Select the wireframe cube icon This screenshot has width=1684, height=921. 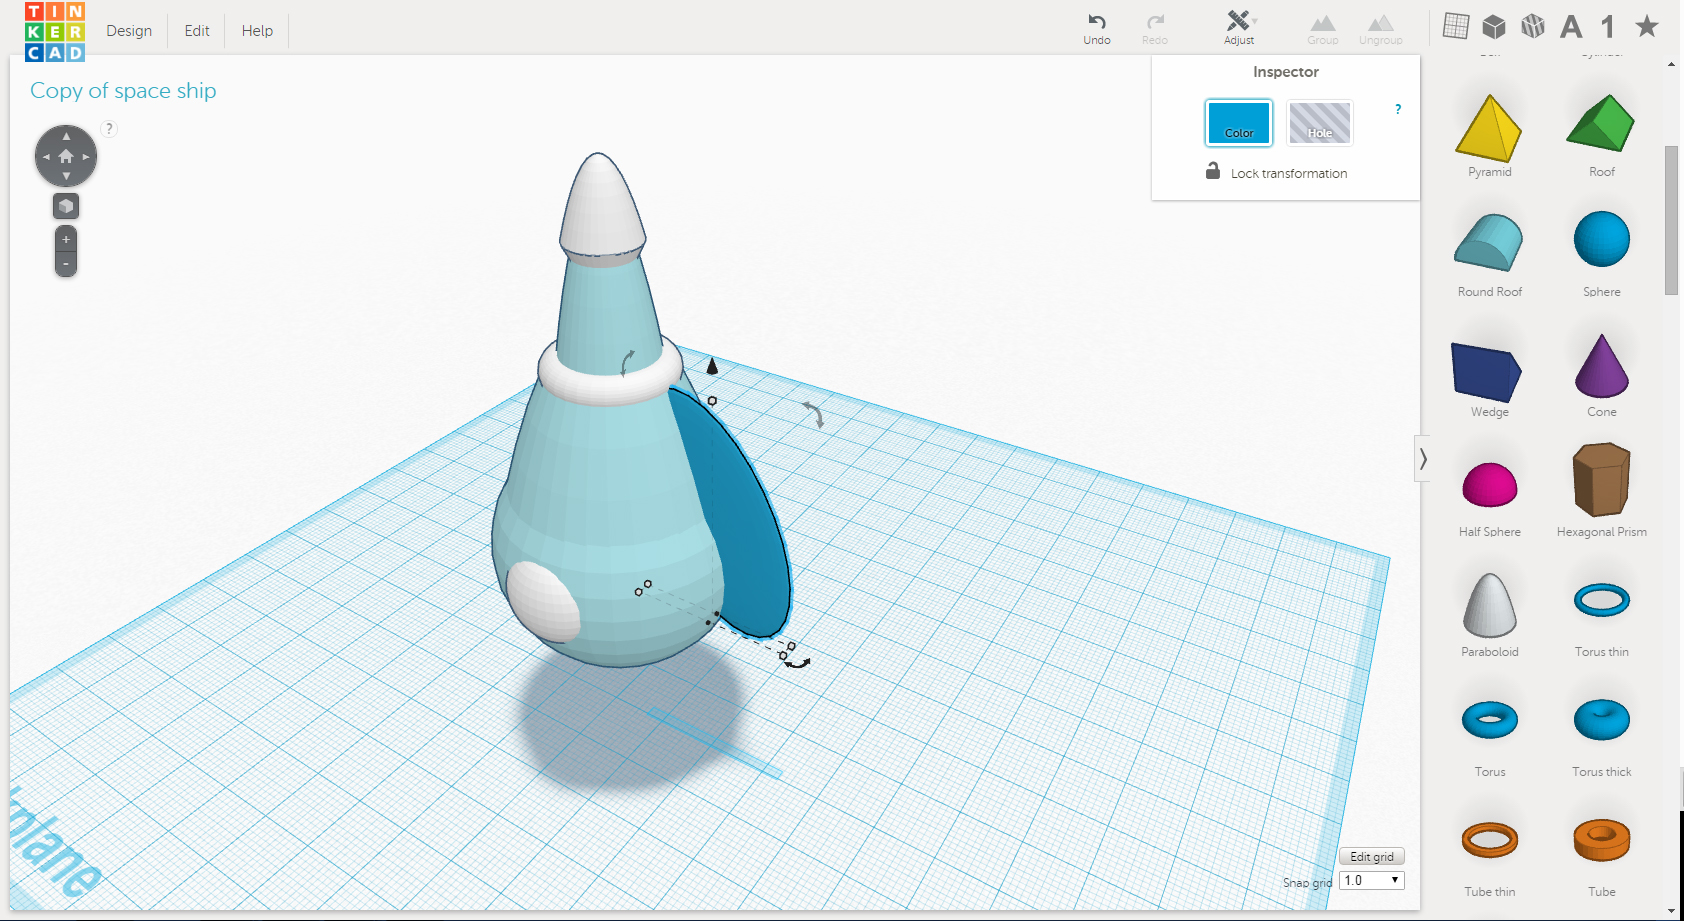click(x=1533, y=26)
